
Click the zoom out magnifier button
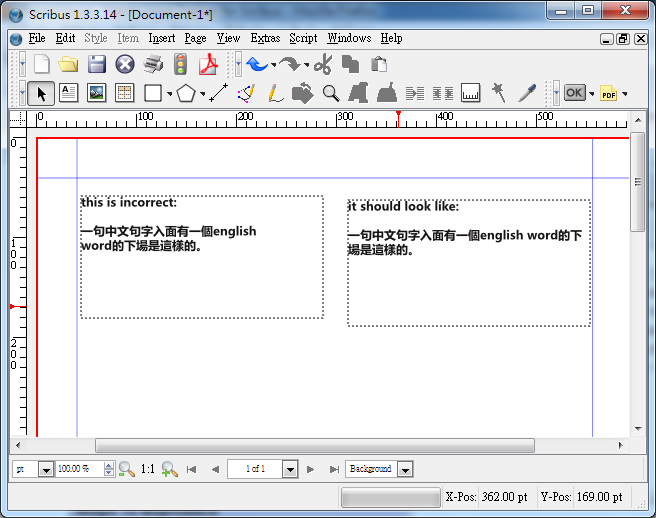[x=126, y=469]
